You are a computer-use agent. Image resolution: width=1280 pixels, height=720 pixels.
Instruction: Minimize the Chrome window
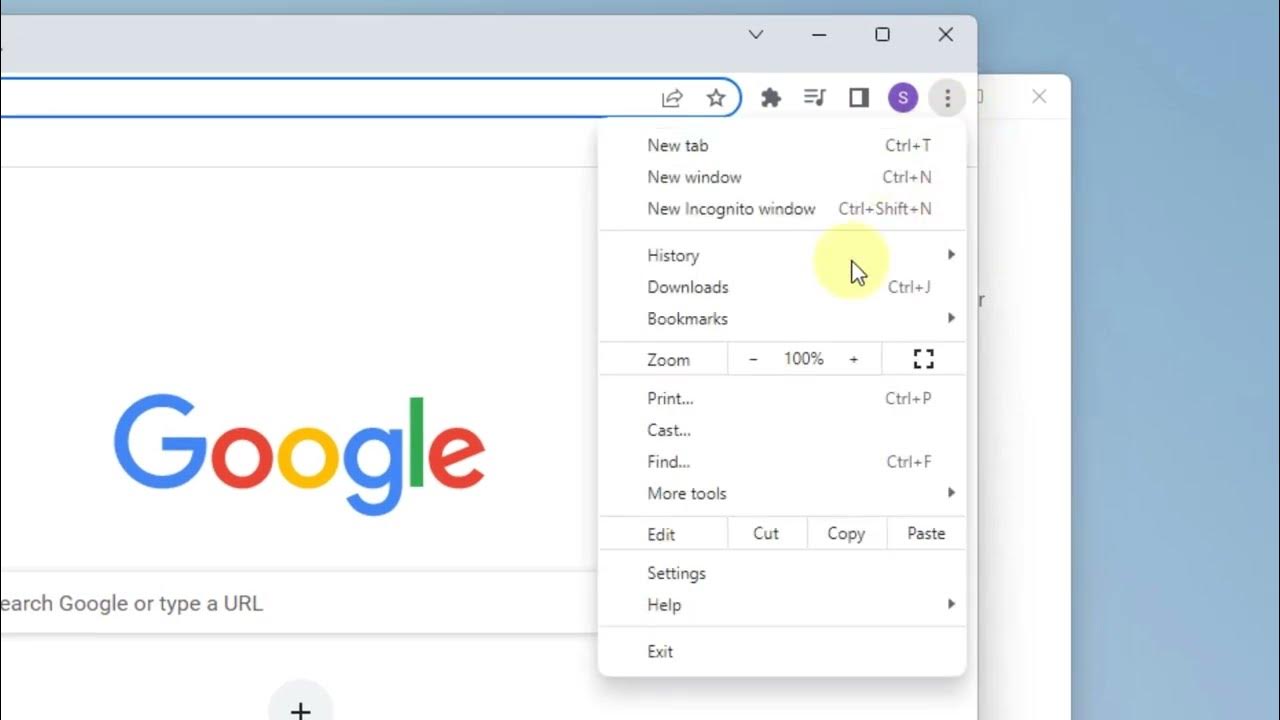point(819,34)
